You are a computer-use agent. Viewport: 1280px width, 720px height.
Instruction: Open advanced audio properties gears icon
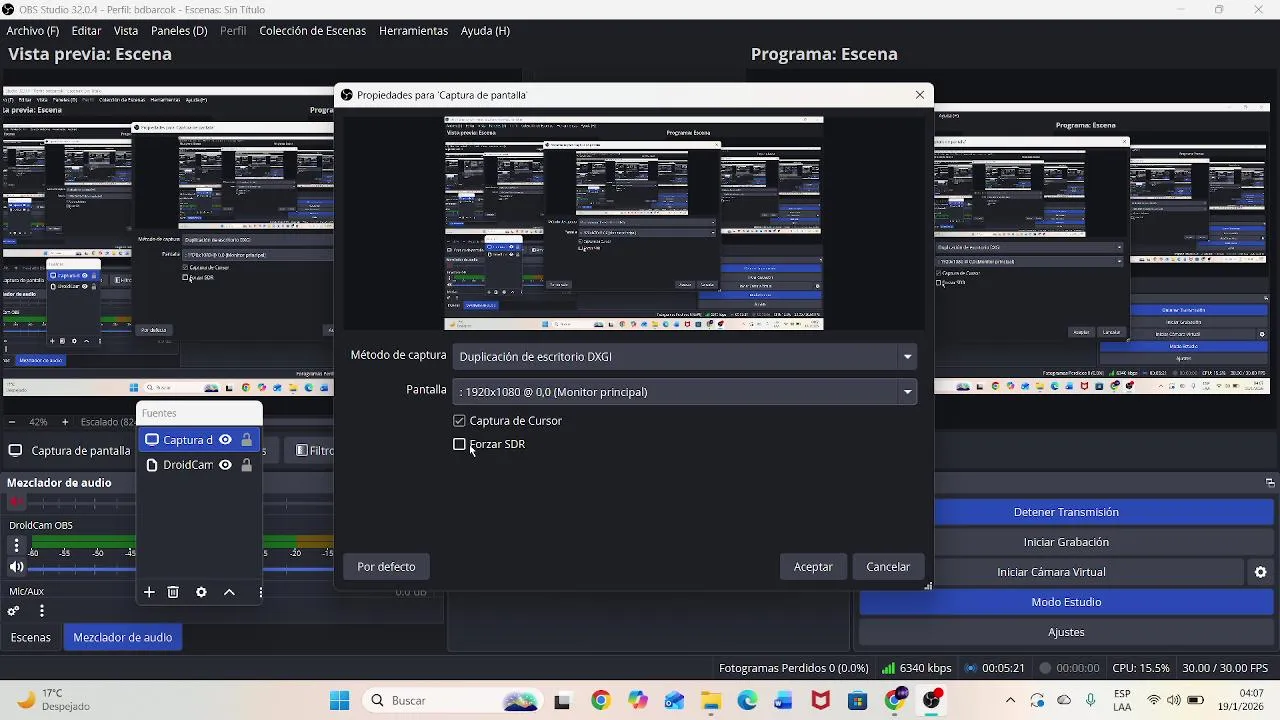click(14, 611)
